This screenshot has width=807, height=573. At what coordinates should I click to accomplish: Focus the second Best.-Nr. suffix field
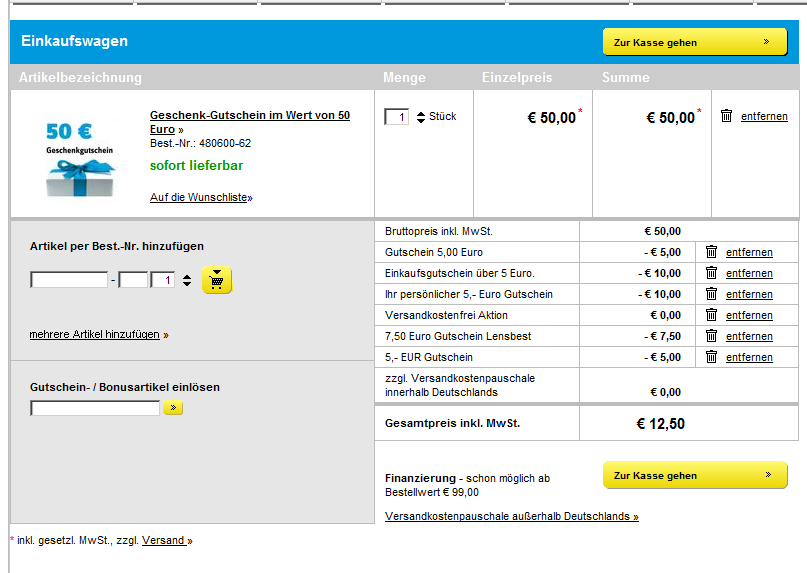[x=133, y=280]
